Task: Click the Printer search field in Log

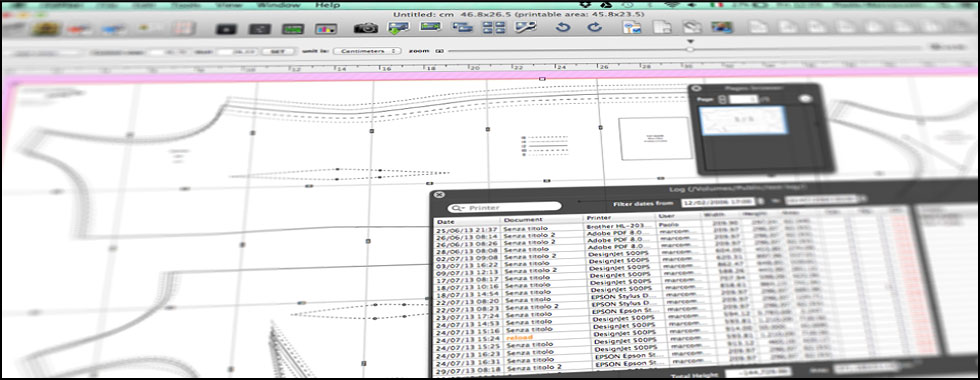Action: pyautogui.click(x=504, y=207)
